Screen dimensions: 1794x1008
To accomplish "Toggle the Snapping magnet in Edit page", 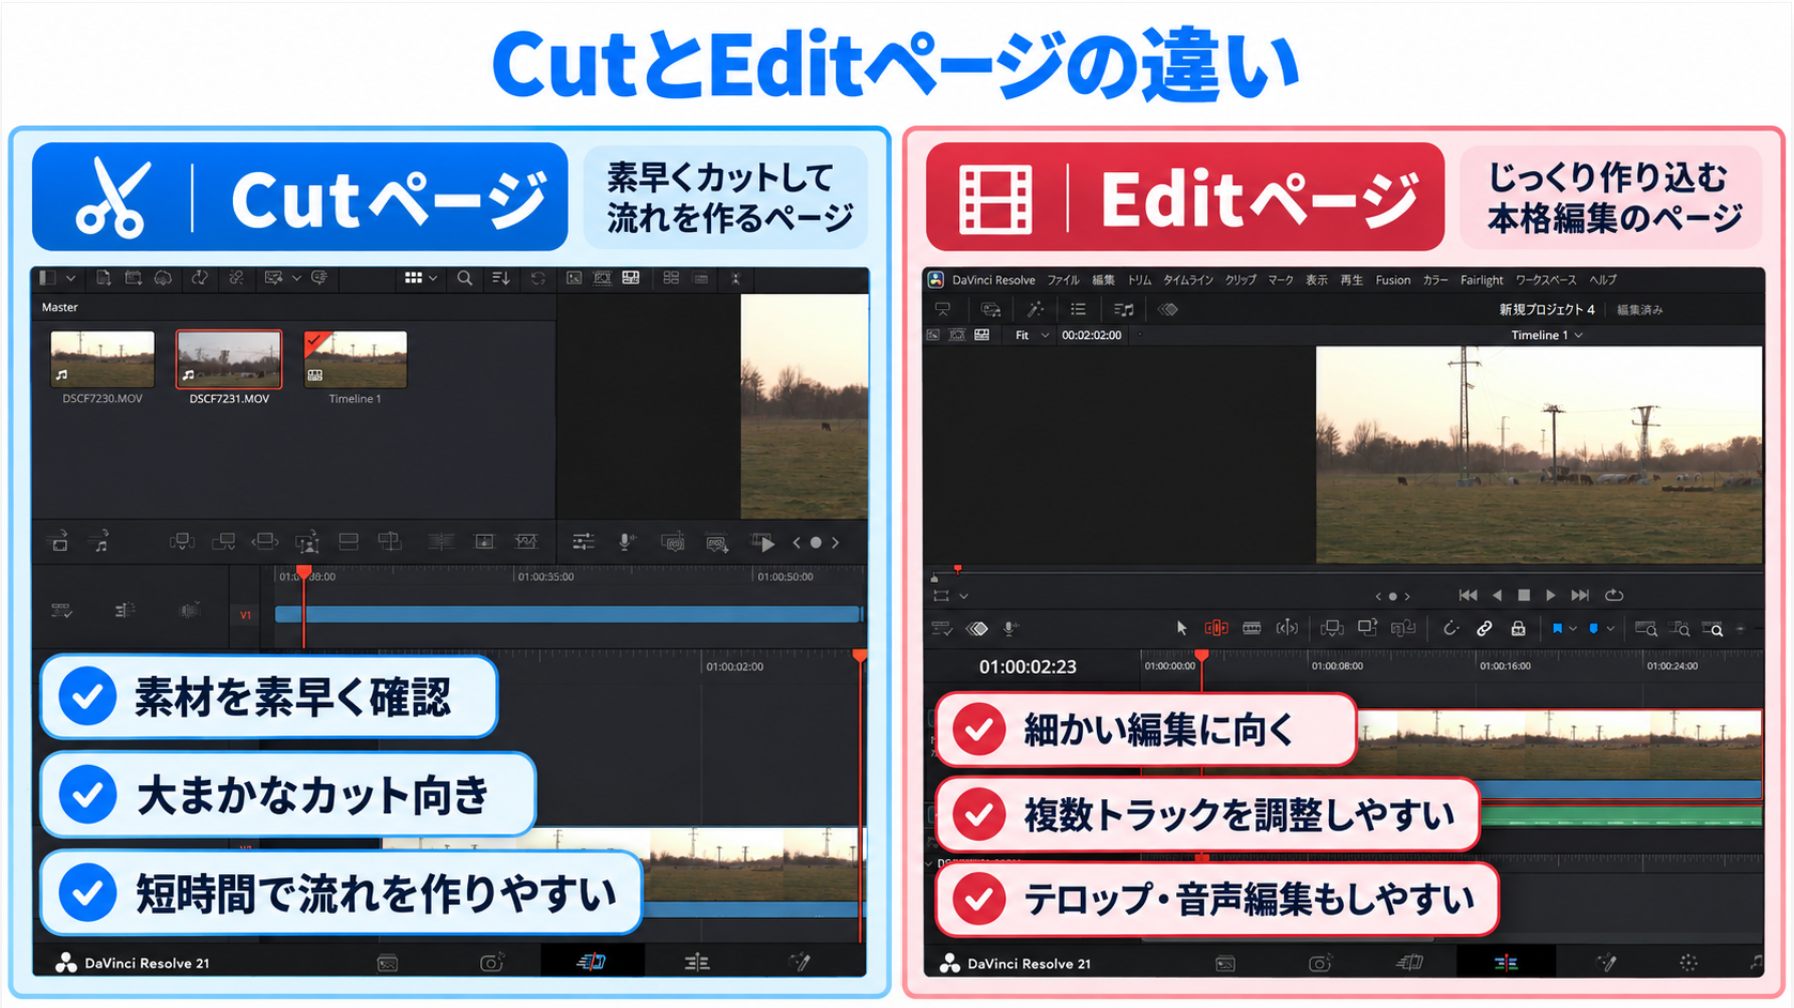I will (1450, 628).
